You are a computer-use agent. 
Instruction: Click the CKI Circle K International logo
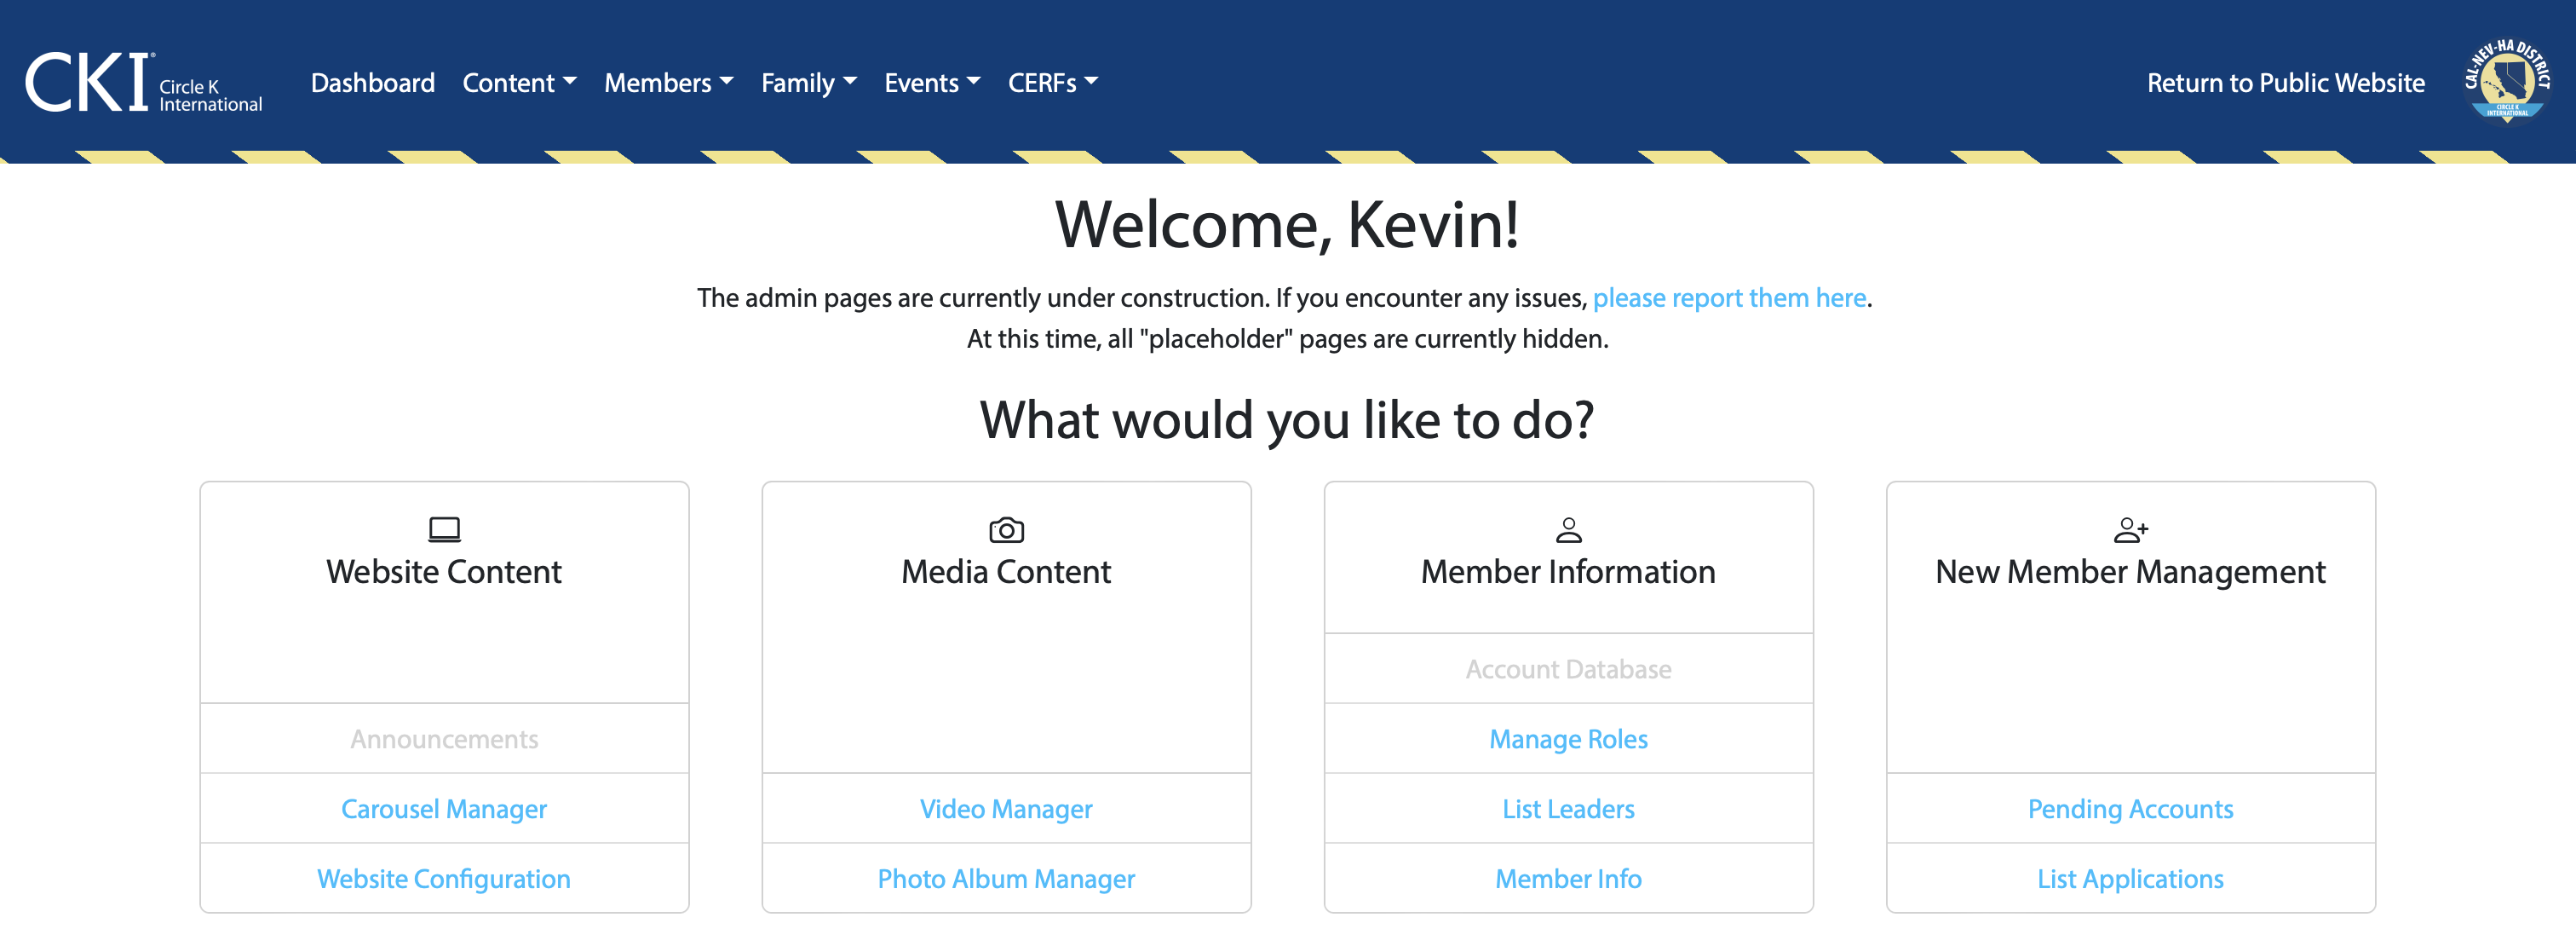pos(143,82)
